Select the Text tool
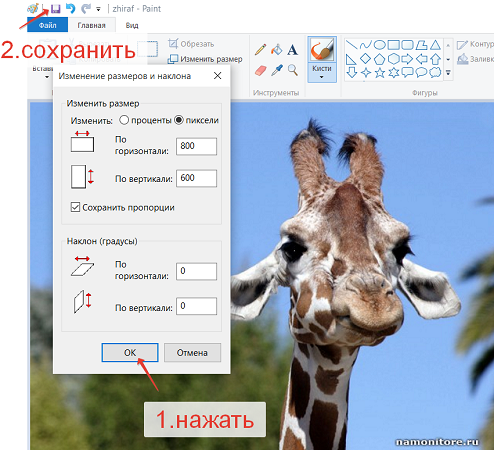 (x=292, y=50)
